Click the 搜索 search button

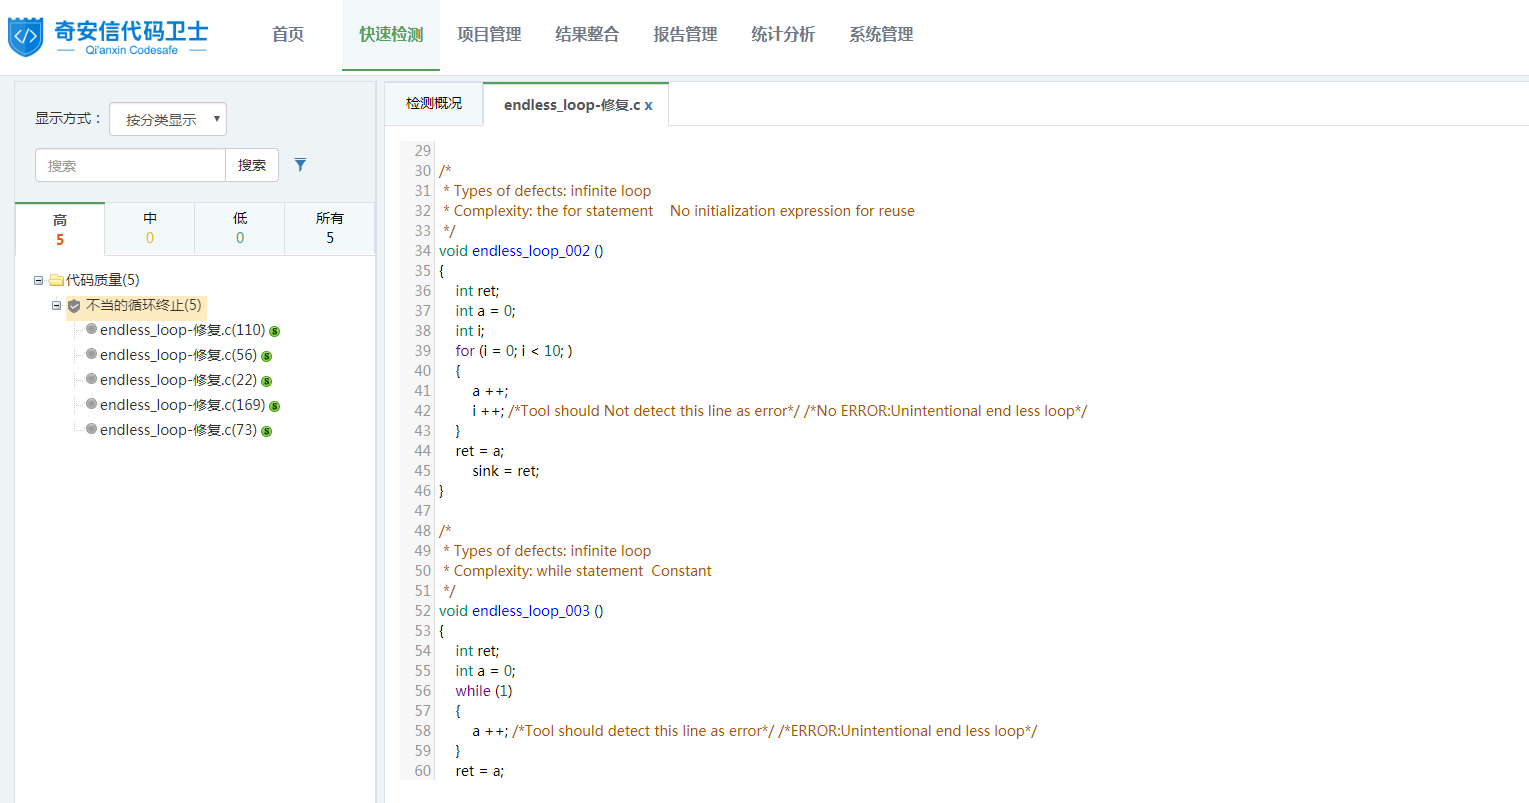point(252,165)
